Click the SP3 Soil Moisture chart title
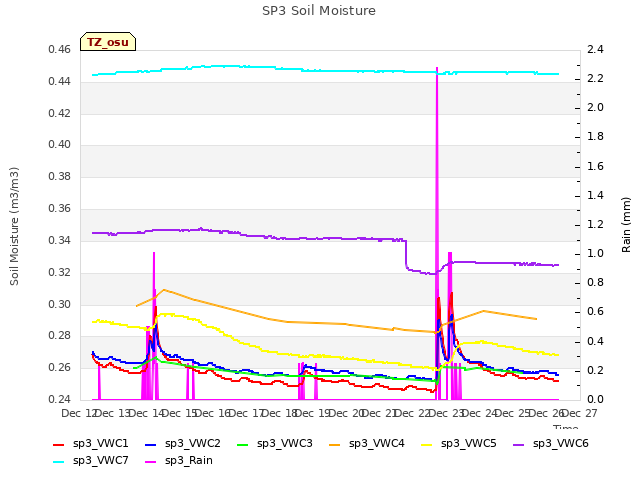This screenshot has height=480, width=640. pyautogui.click(x=319, y=11)
